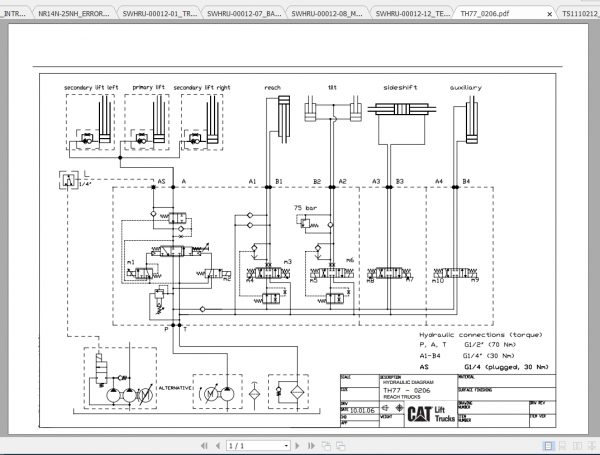Viewport: 600px width, 455px height.
Task: Click the 'reach' cylinder label
Action: click(x=272, y=88)
